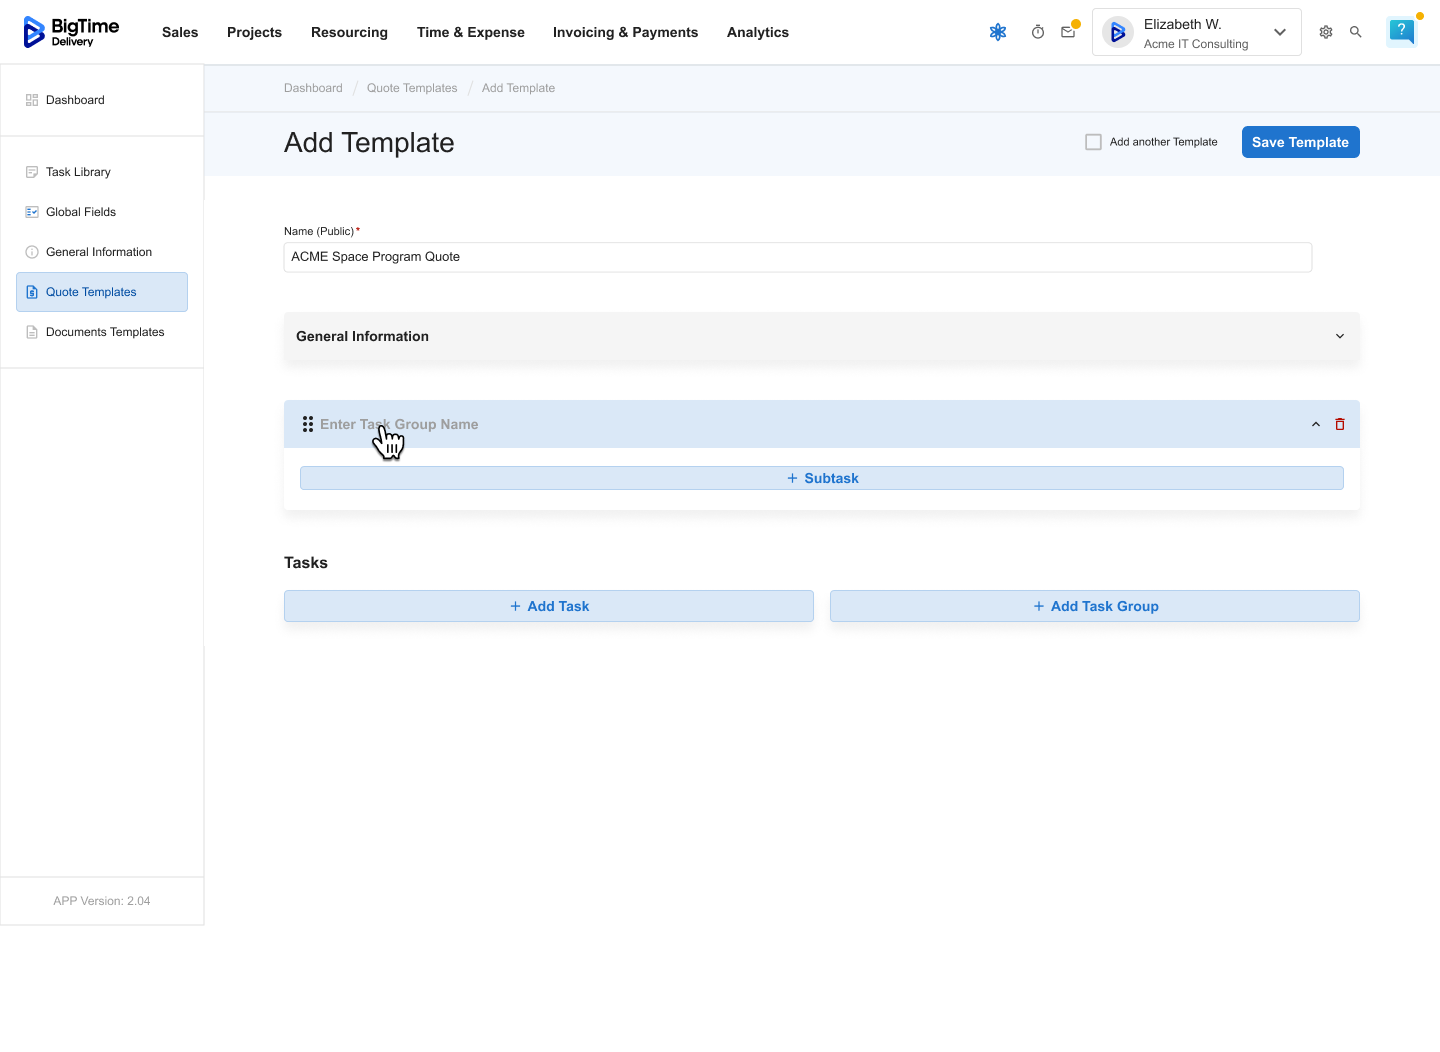
Task: Select Task Library in the sidebar
Action: 78,172
